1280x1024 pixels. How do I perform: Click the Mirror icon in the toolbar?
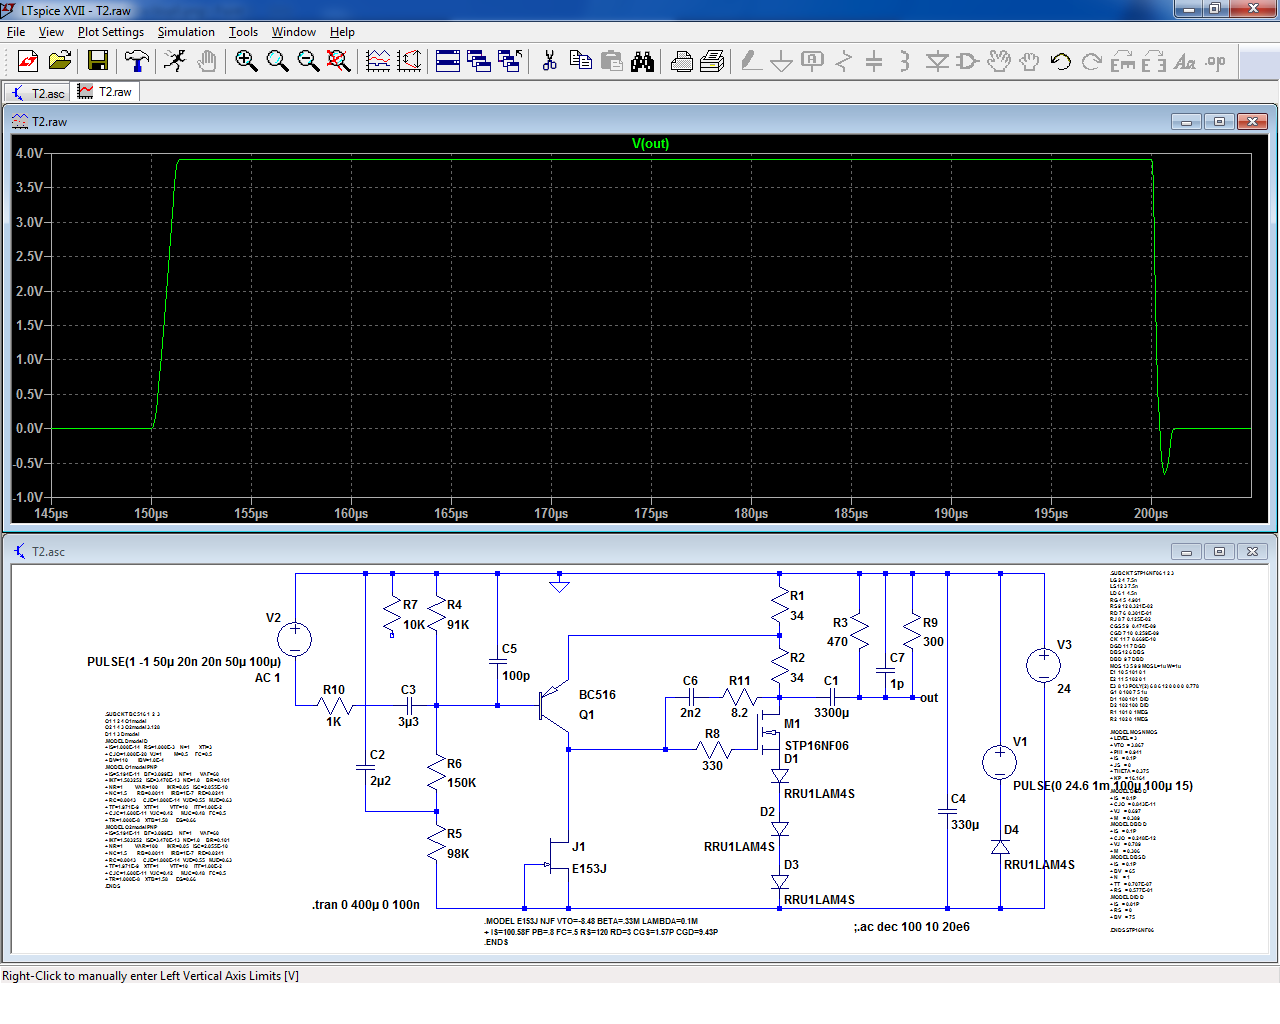(1154, 62)
